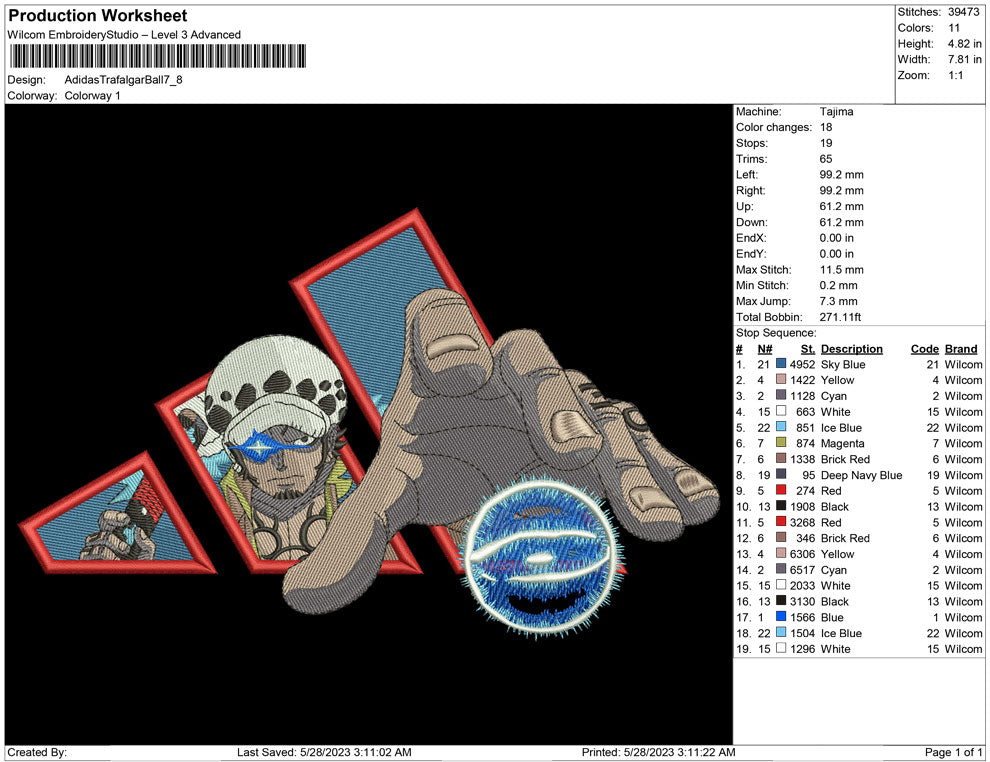Click the Wilcom EmbroideryStudio Level 3 Advanced subtitle
This screenshot has width=990, height=762.
tap(124, 35)
